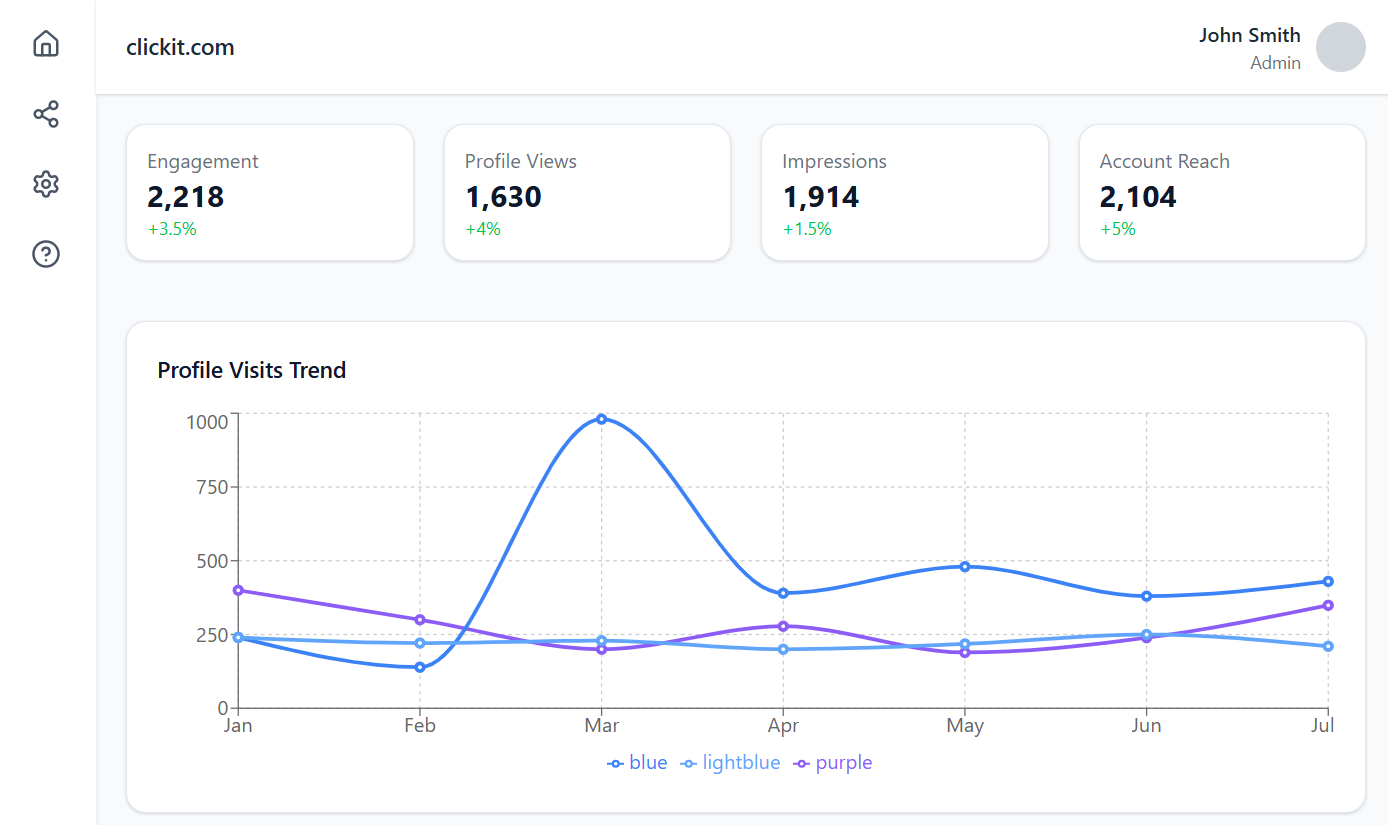Screen dimensions: 1388x825
Task: Click the John Smith user name
Action: (x=1250, y=36)
